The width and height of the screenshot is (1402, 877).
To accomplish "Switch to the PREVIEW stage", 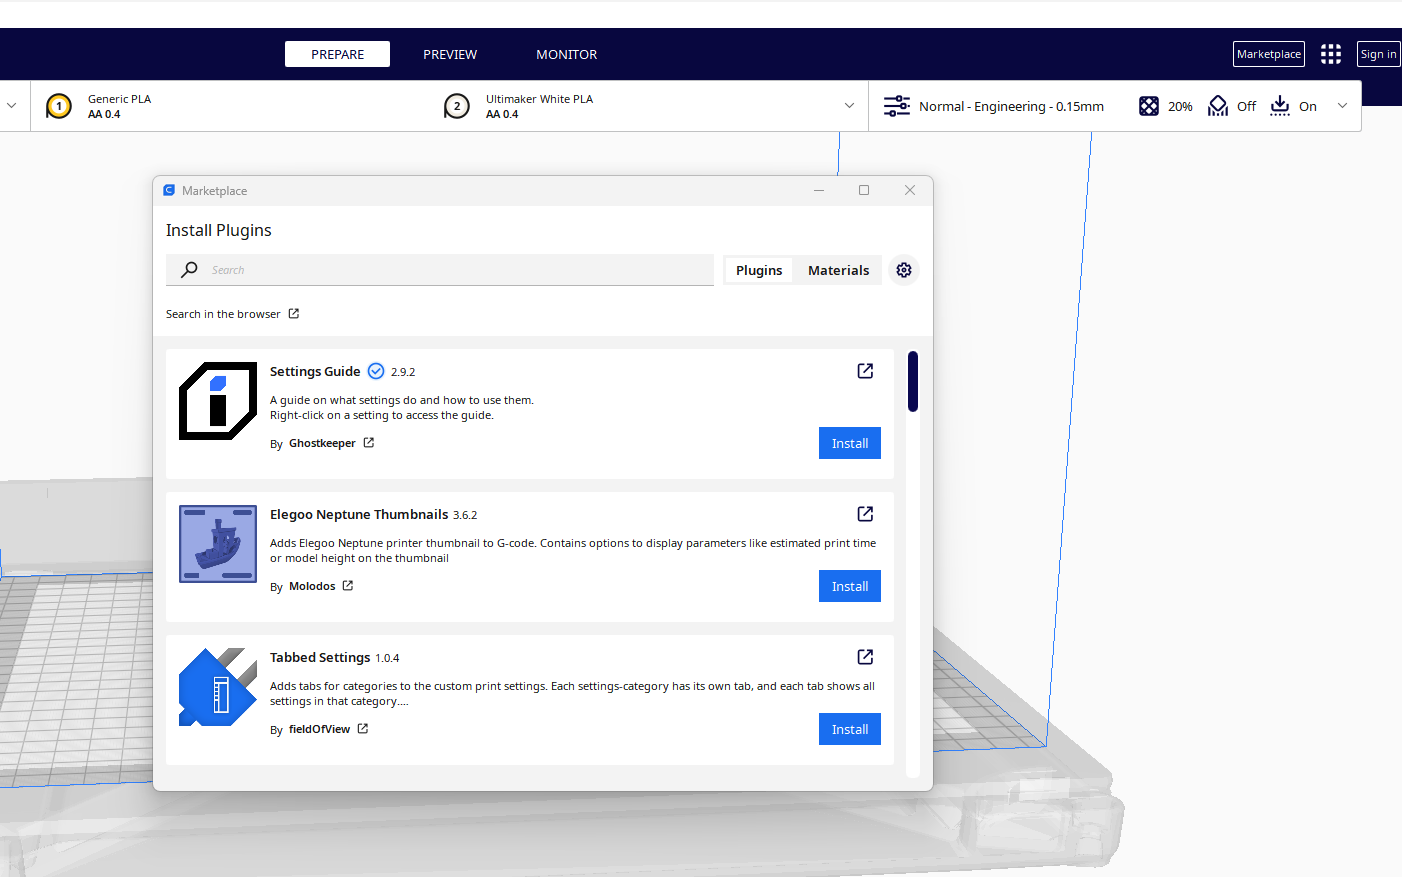I will [450, 54].
